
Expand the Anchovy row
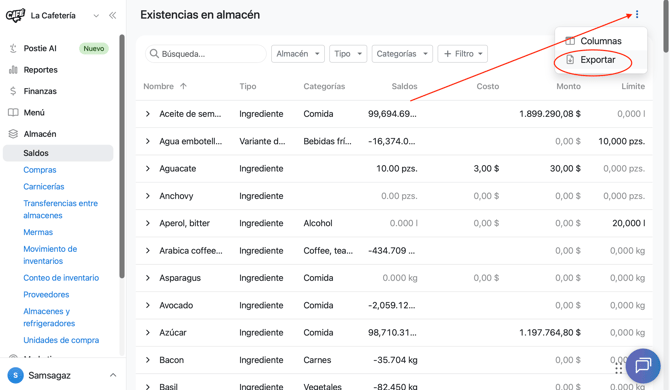tap(147, 196)
